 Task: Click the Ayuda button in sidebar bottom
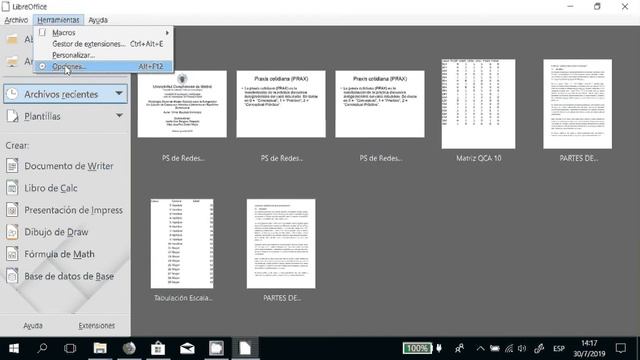(x=33, y=325)
